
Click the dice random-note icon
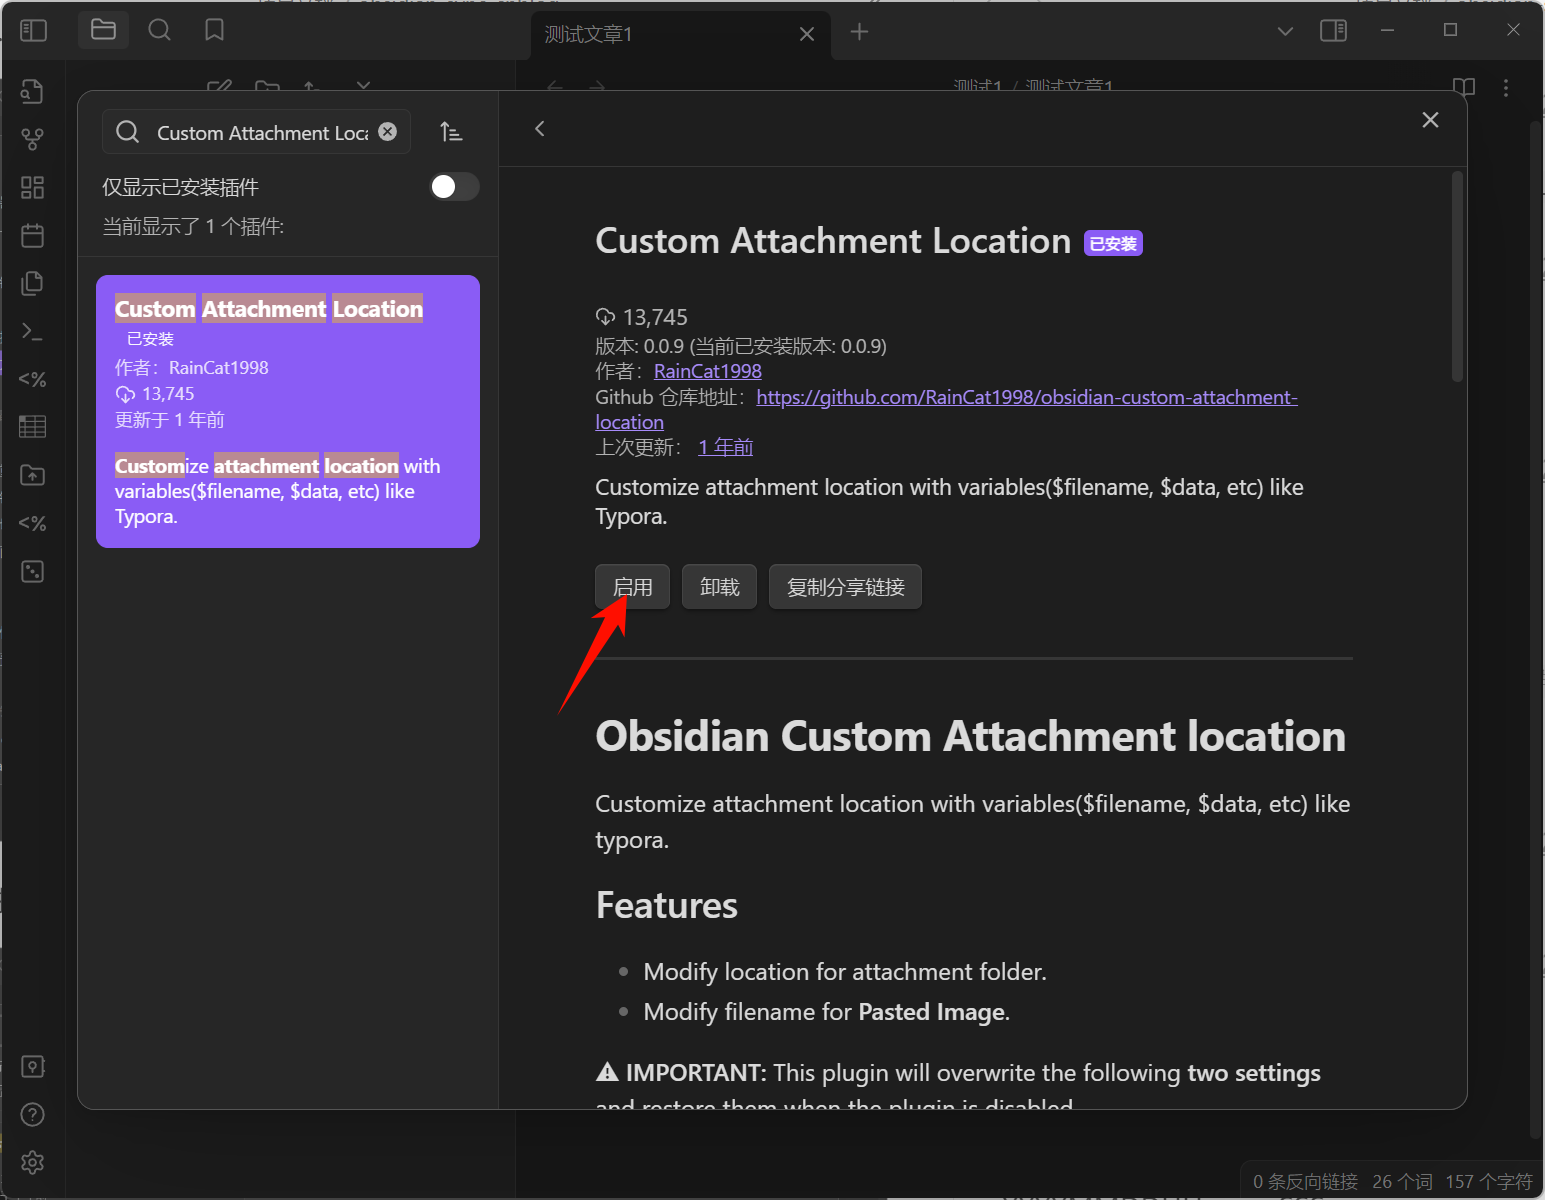pos(32,571)
